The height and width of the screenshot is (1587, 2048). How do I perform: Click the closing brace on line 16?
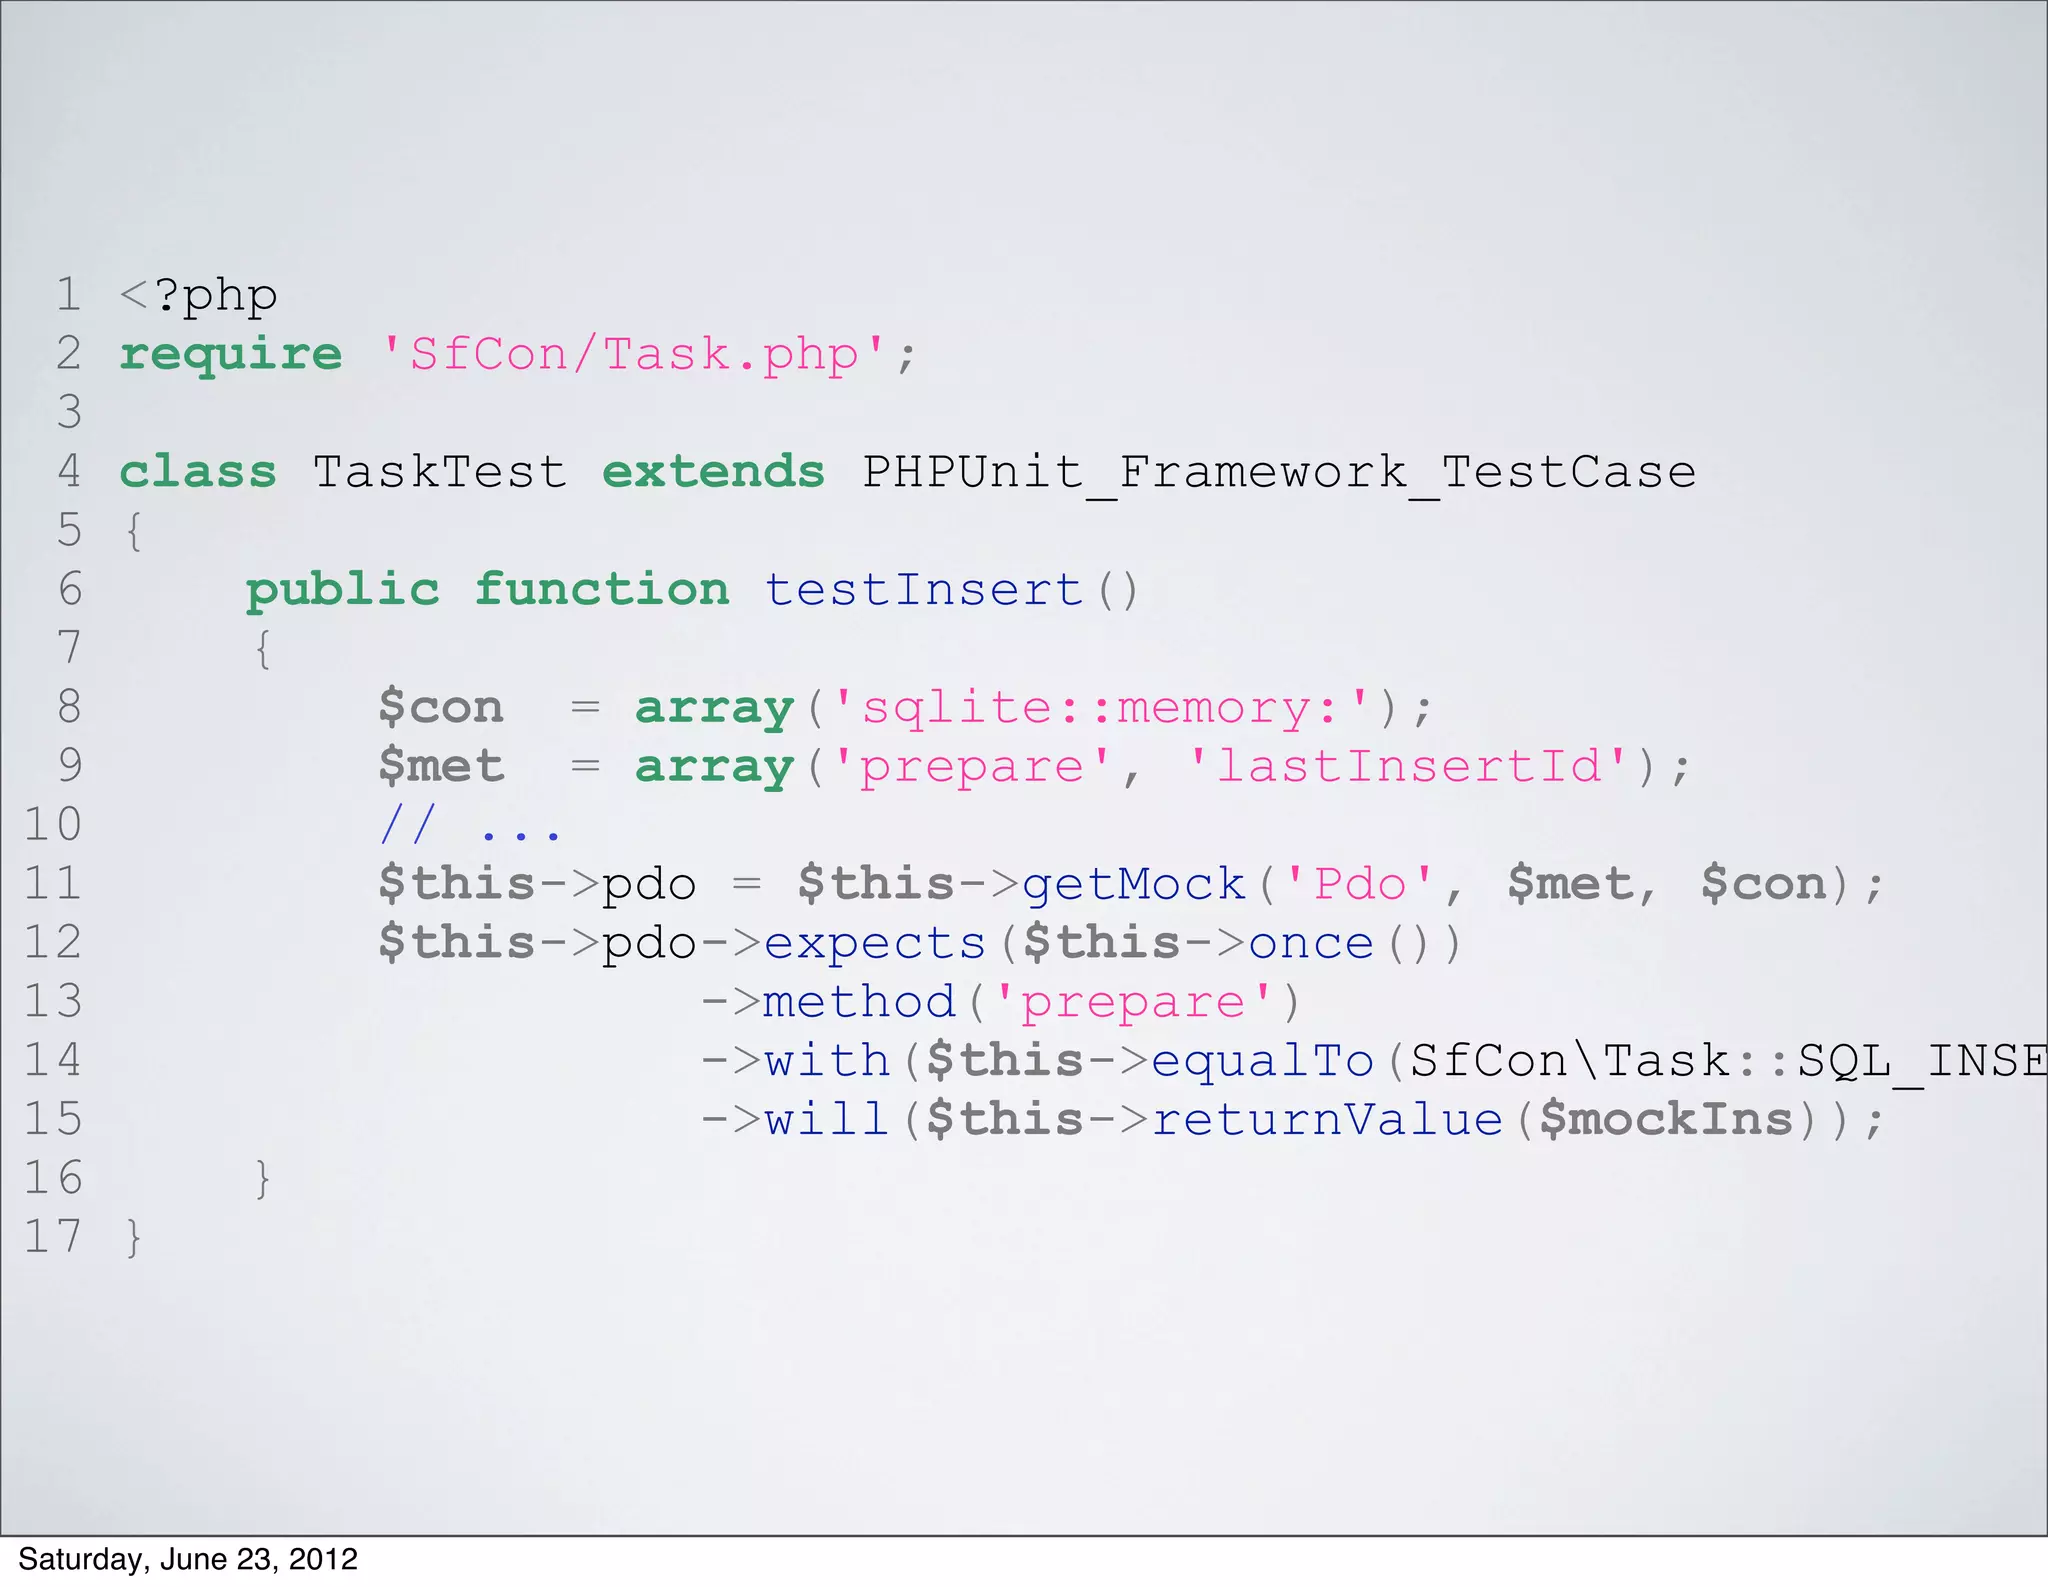pos(263,1180)
